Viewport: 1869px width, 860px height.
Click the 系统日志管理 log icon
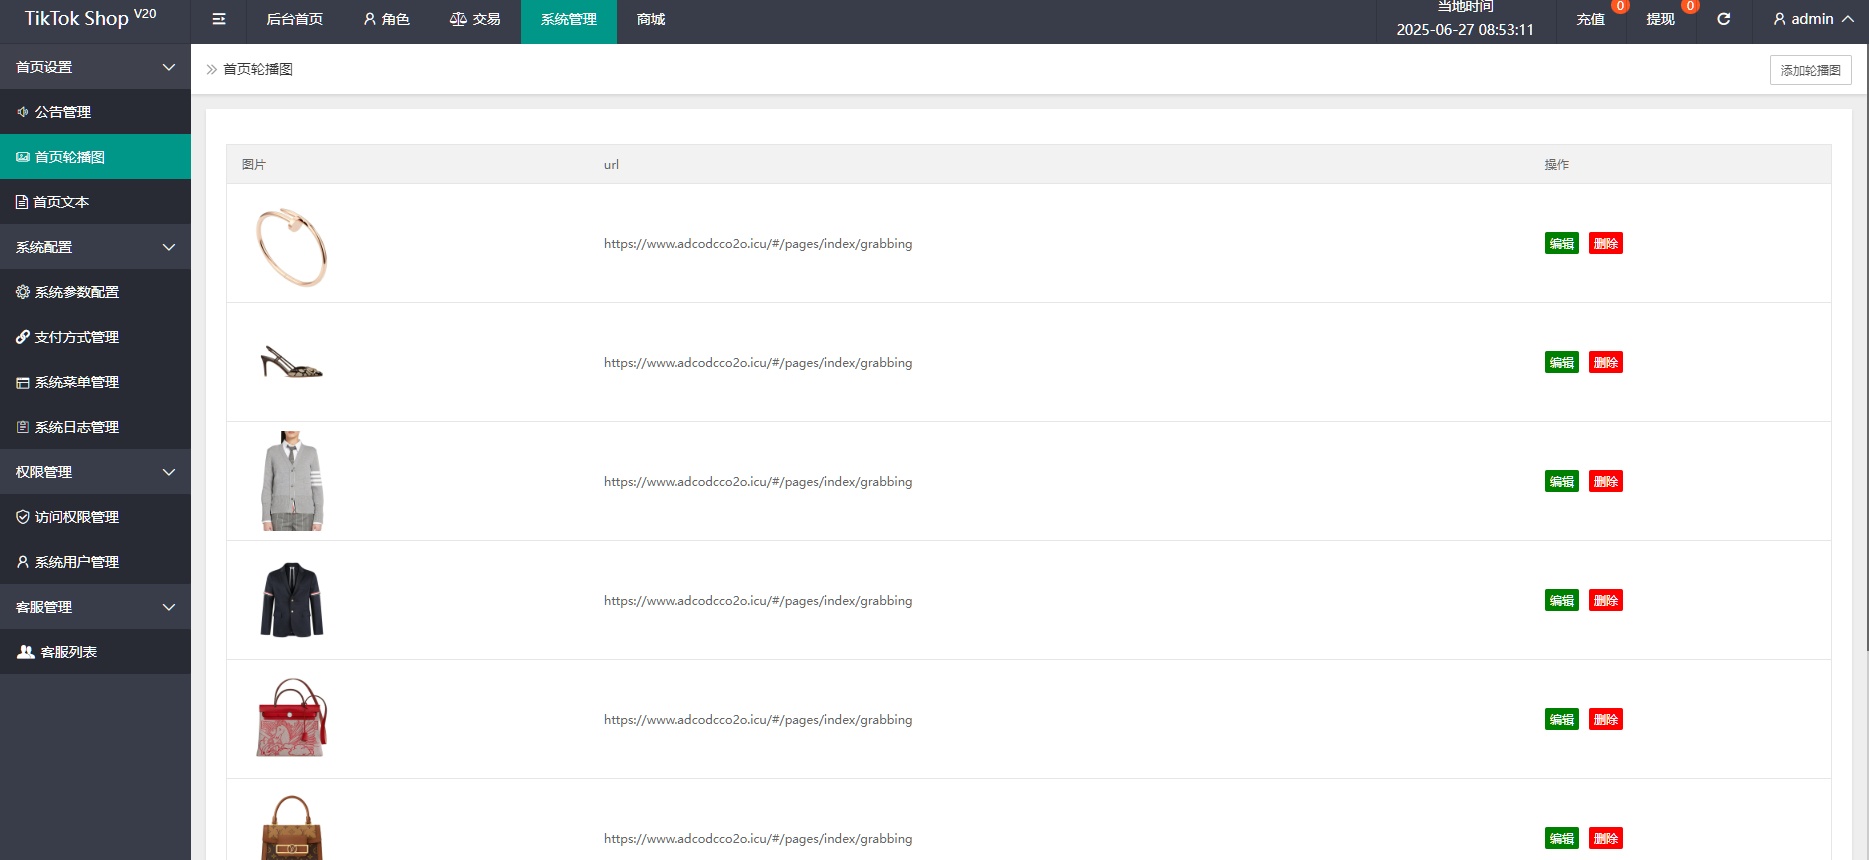click(22, 427)
